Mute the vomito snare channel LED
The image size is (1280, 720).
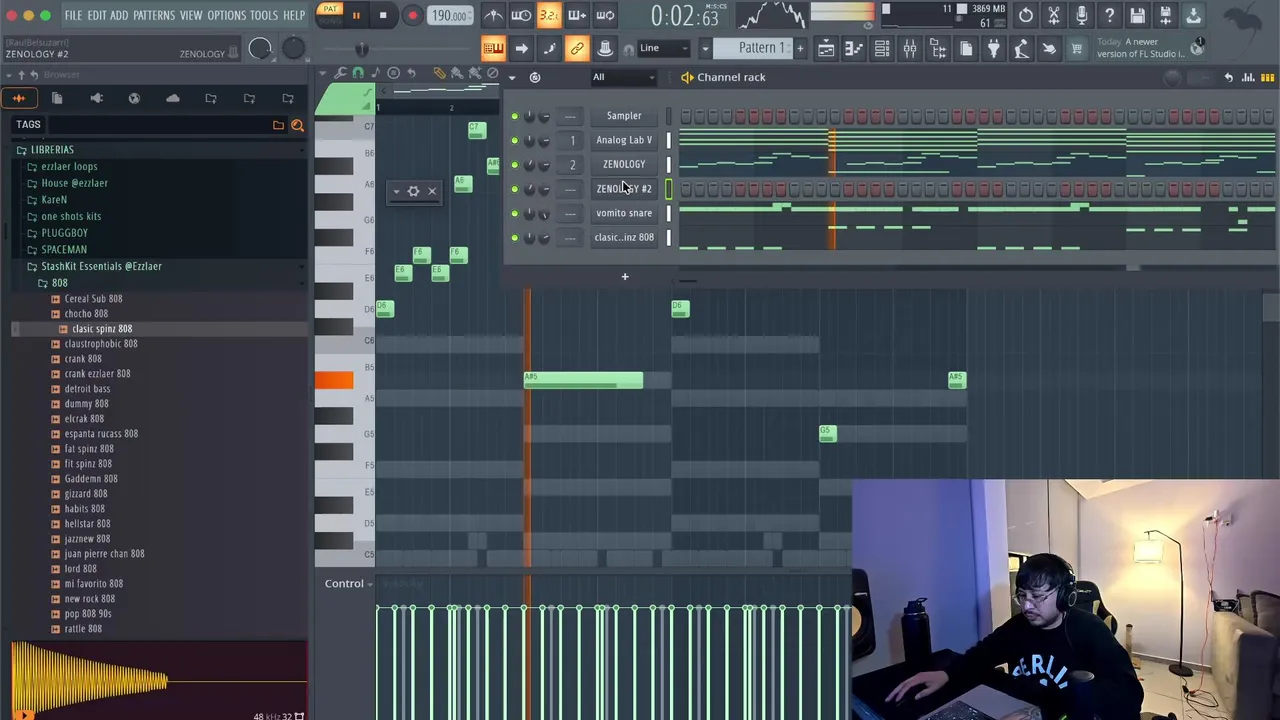click(x=514, y=213)
